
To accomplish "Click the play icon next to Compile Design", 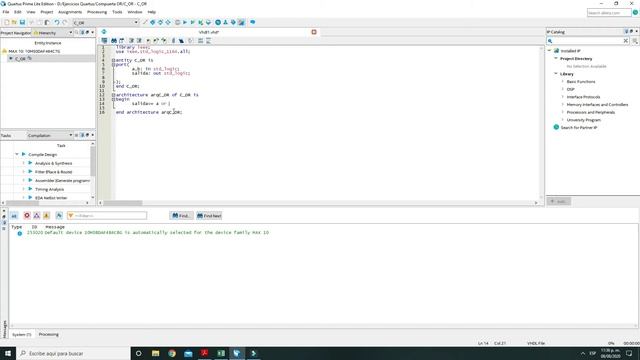I will 24,154.
